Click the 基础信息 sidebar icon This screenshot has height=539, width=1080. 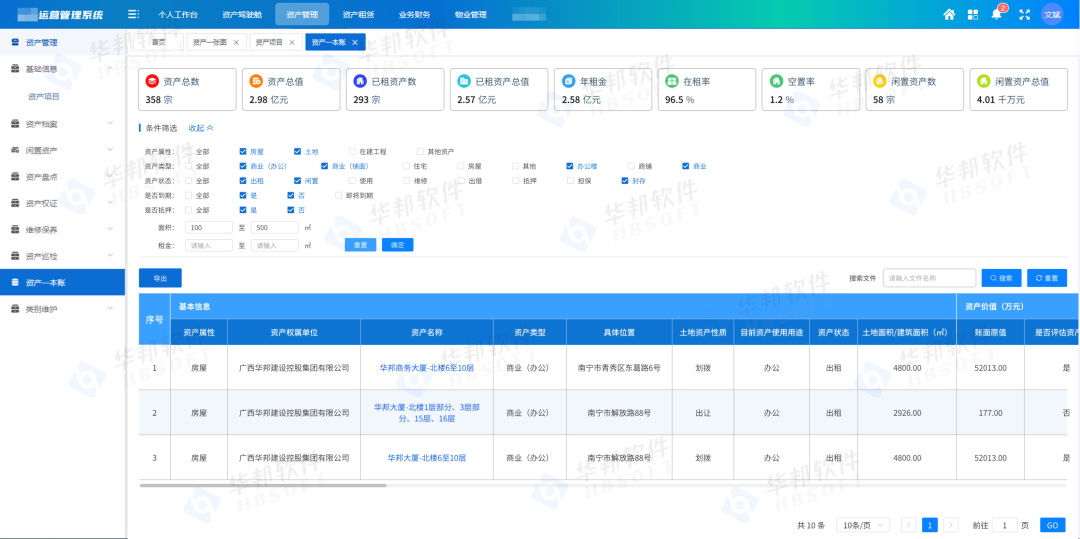tap(15, 69)
